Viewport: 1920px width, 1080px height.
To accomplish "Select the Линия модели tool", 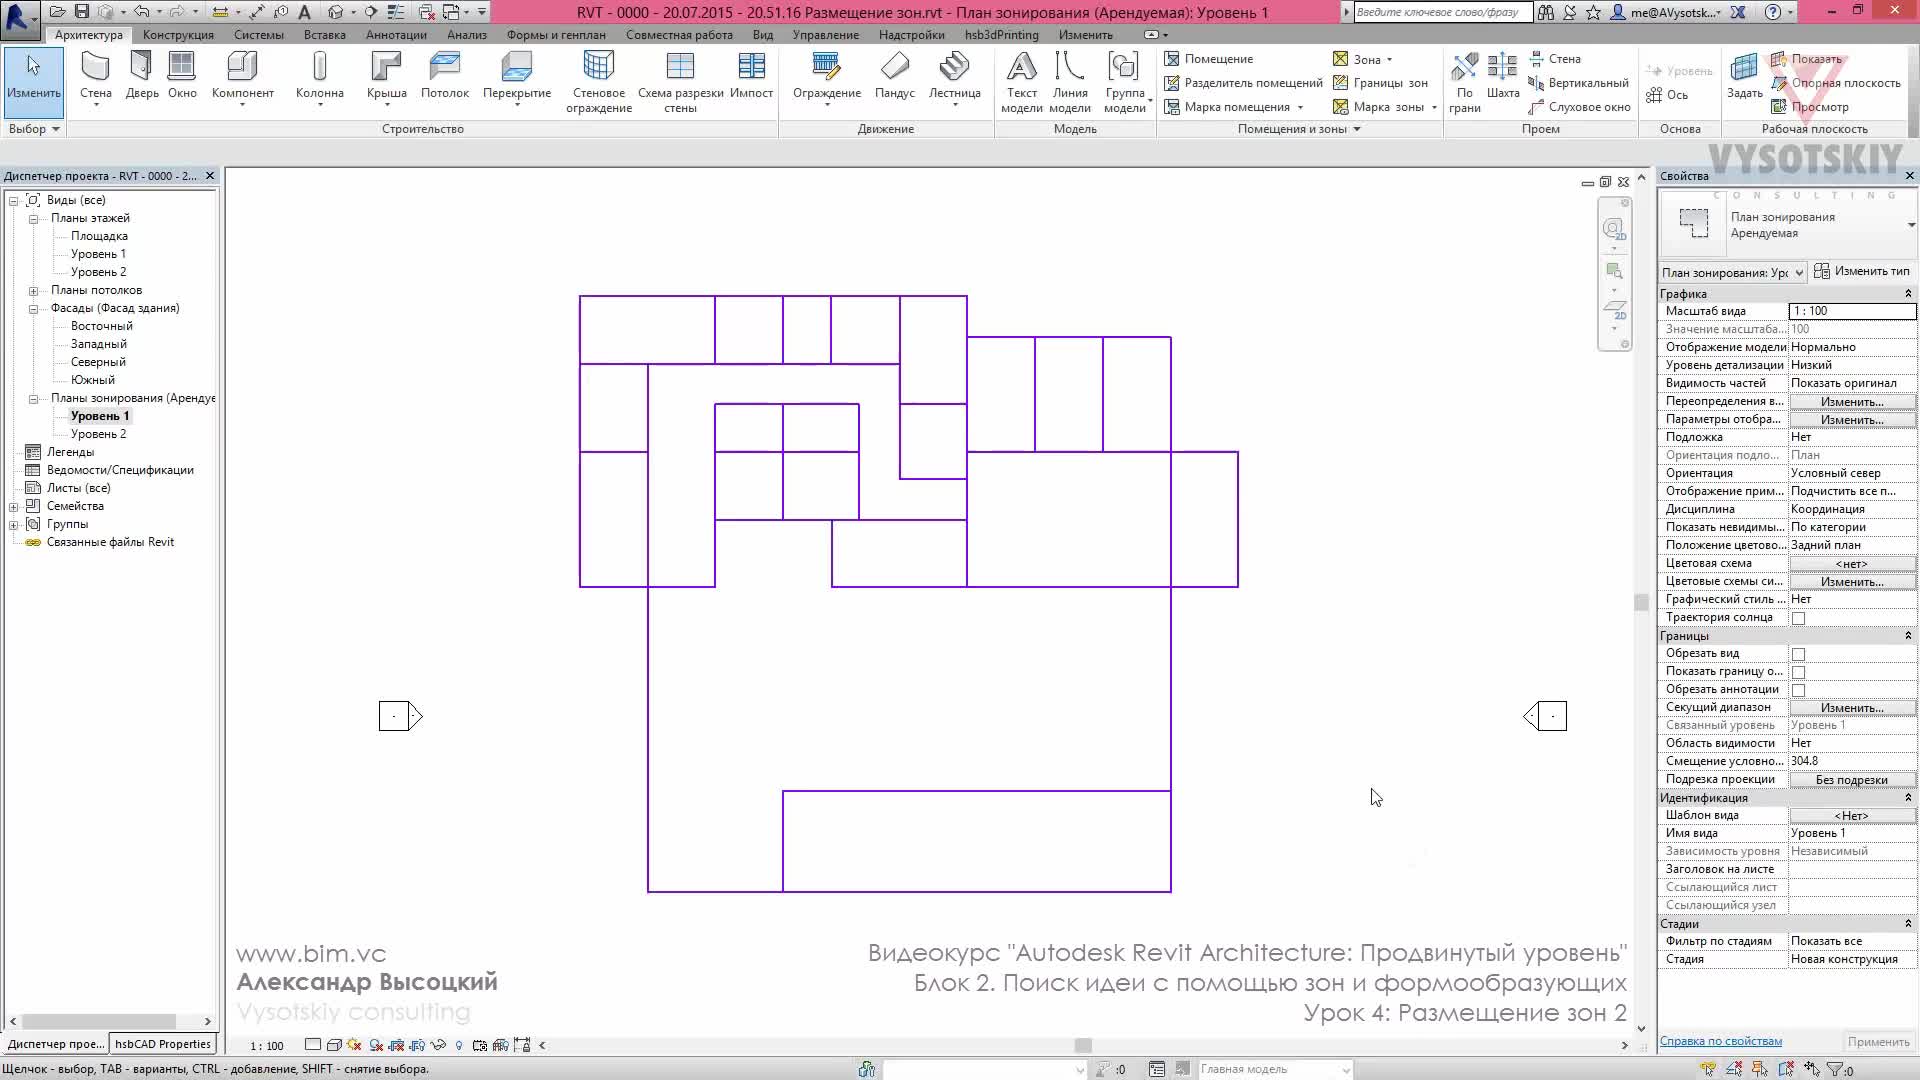I will pyautogui.click(x=1070, y=82).
